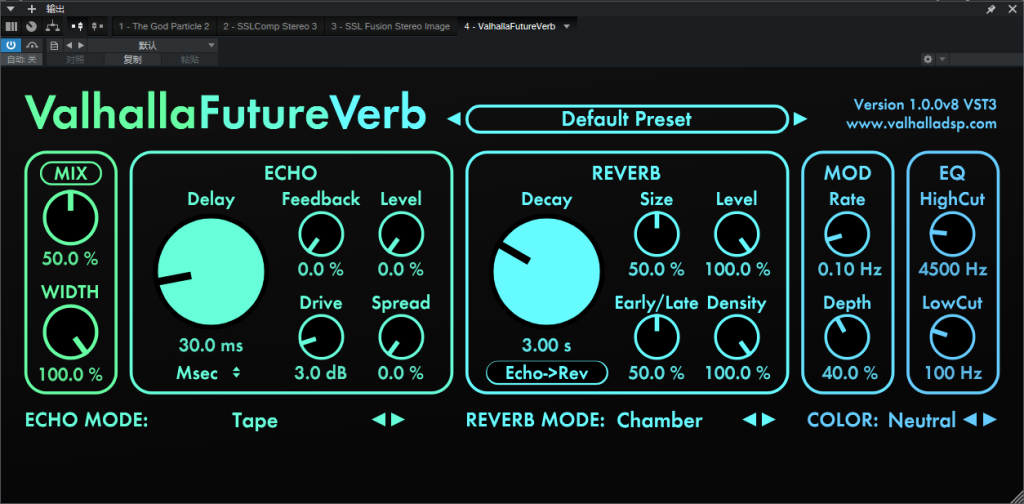Toggle the MIX lock button
The image size is (1024, 504).
pyautogui.click(x=70, y=173)
